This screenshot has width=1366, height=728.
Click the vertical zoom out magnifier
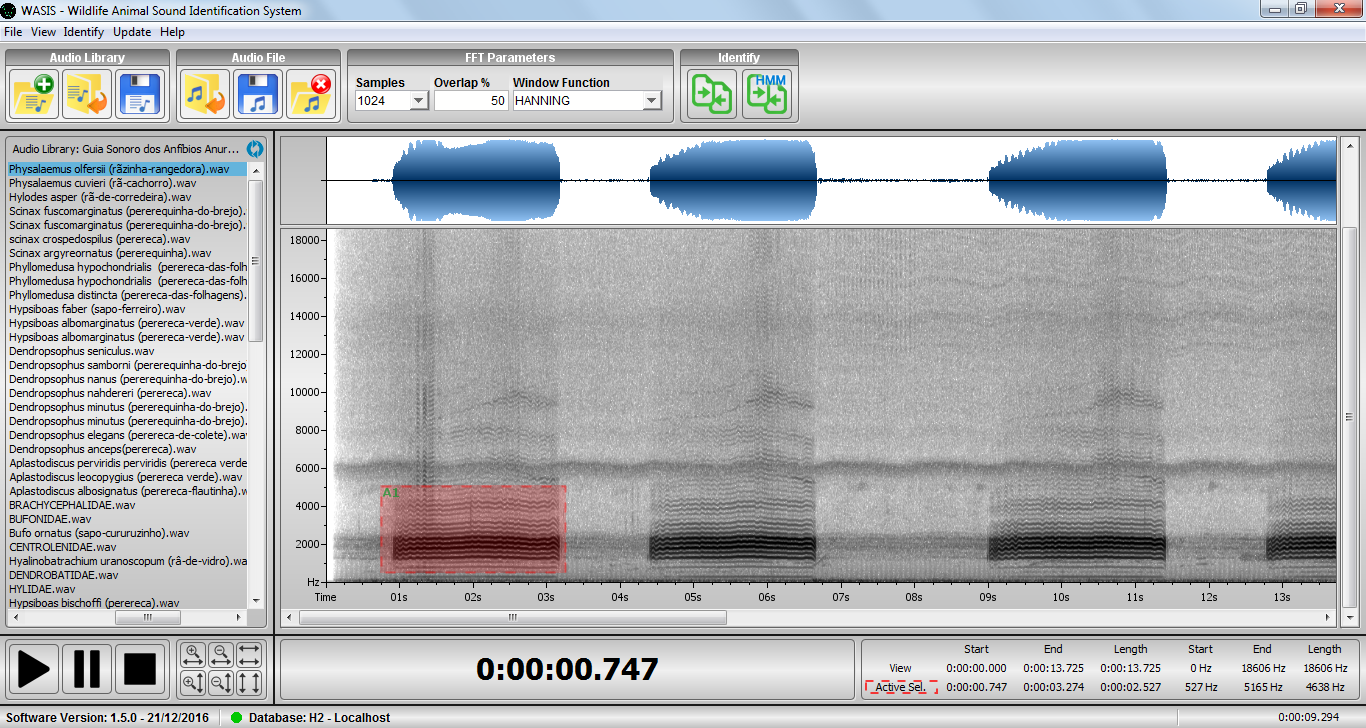(221, 683)
